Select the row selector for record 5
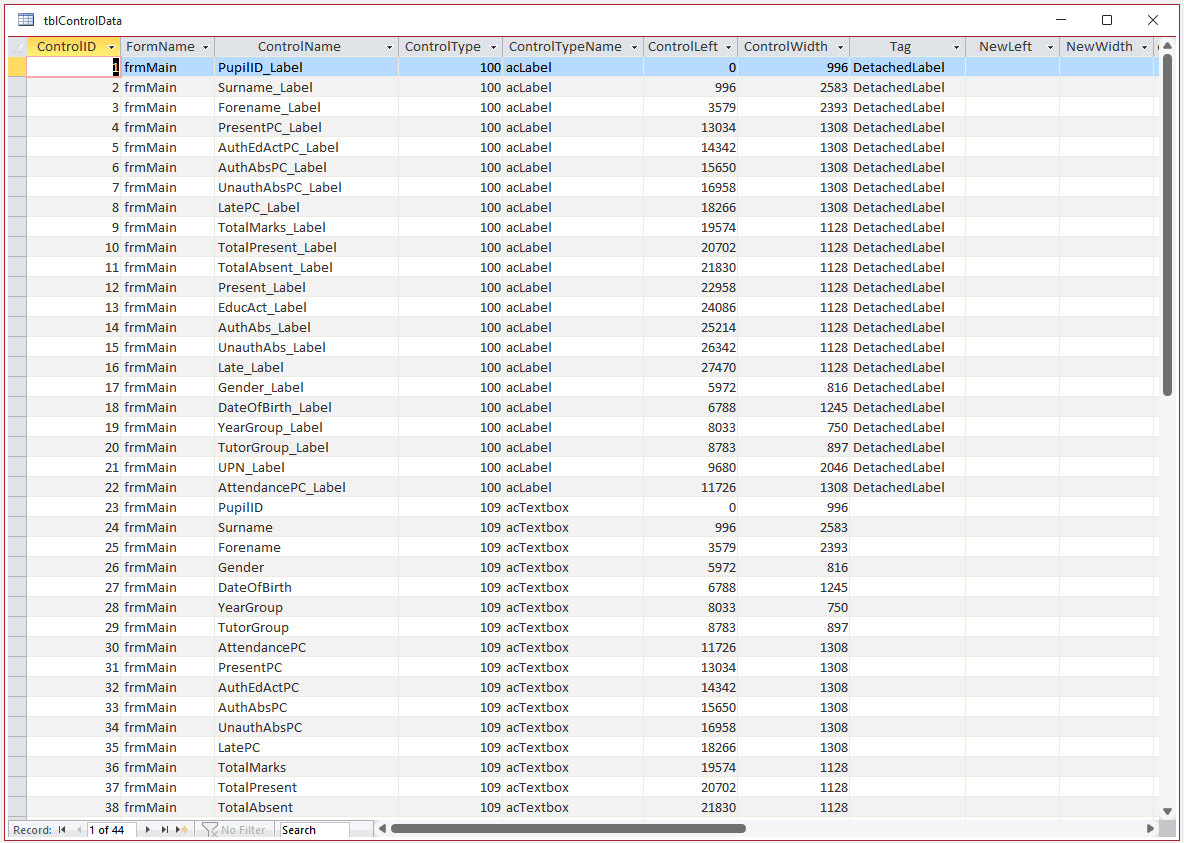Viewport: 1184px width, 843px height. tap(17, 147)
